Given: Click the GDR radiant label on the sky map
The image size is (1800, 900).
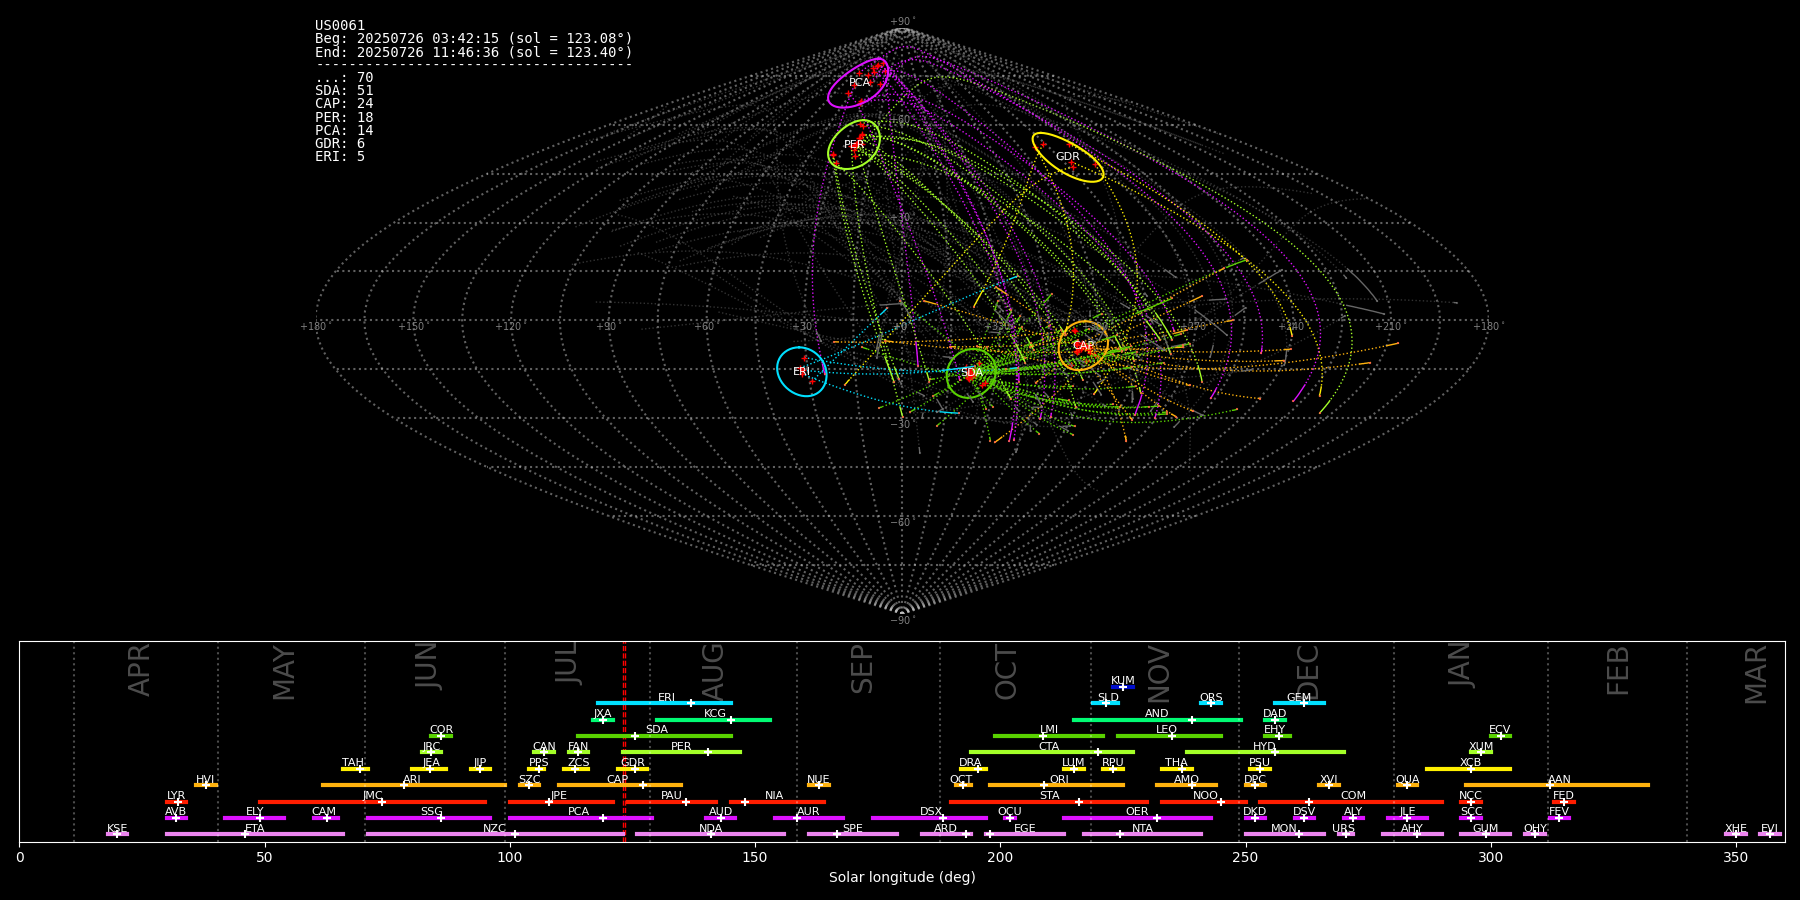Looking at the screenshot, I should tap(1067, 157).
